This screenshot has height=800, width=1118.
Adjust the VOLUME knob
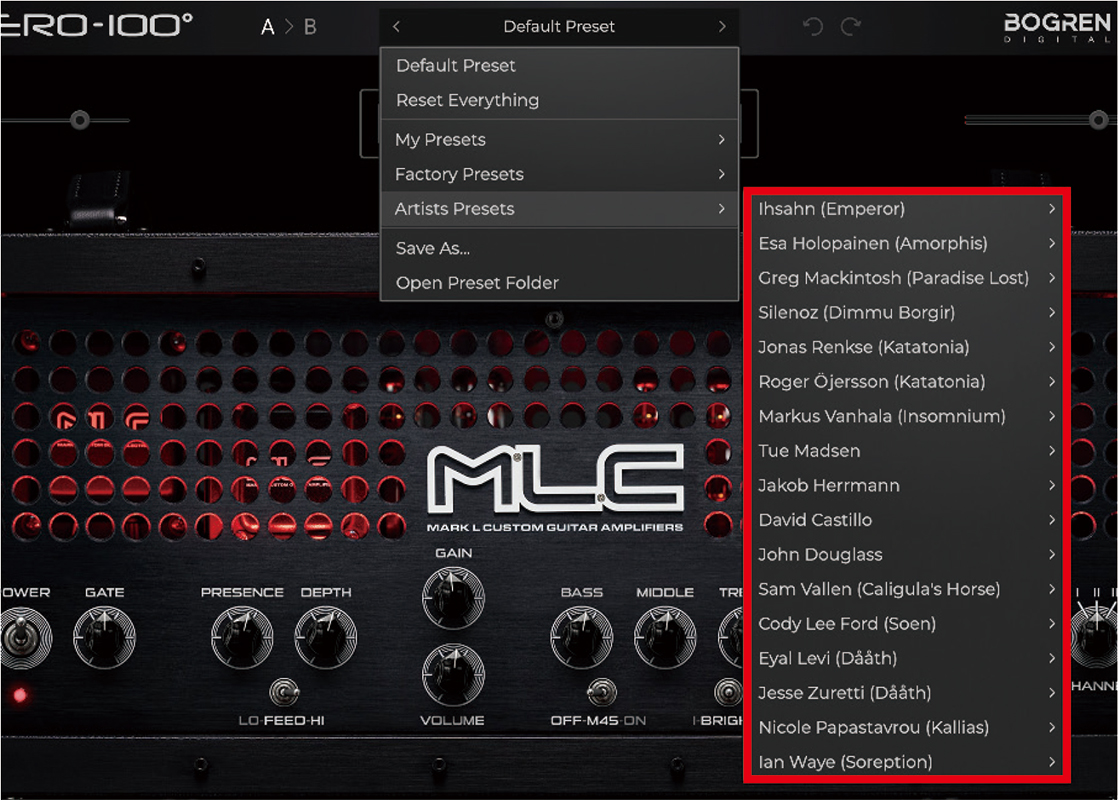pos(453,675)
